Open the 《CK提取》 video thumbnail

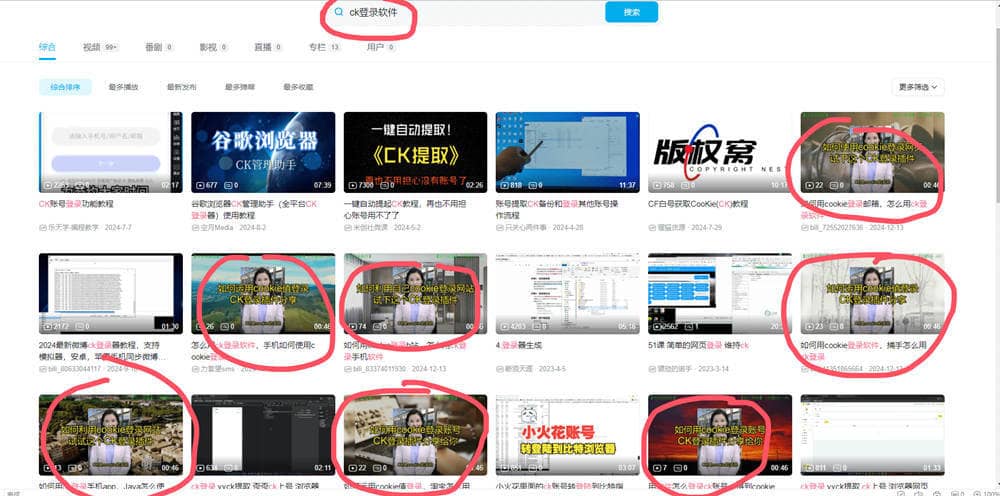[x=415, y=152]
